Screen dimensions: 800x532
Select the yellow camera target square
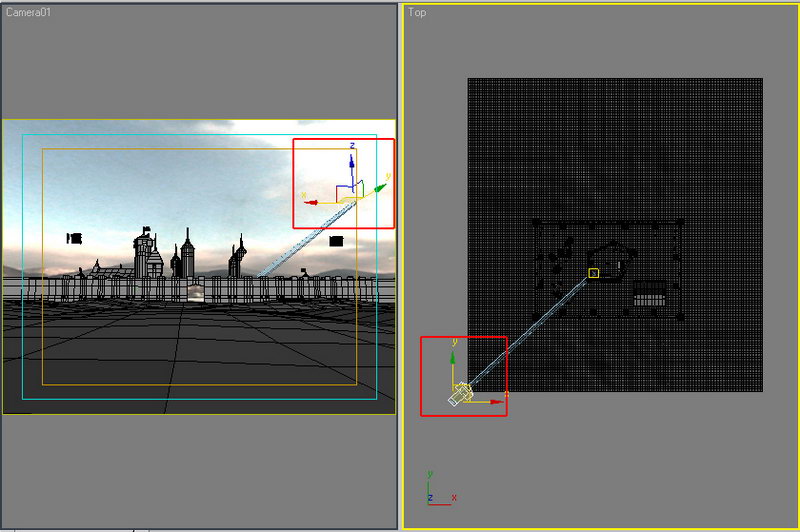pyautogui.click(x=593, y=273)
